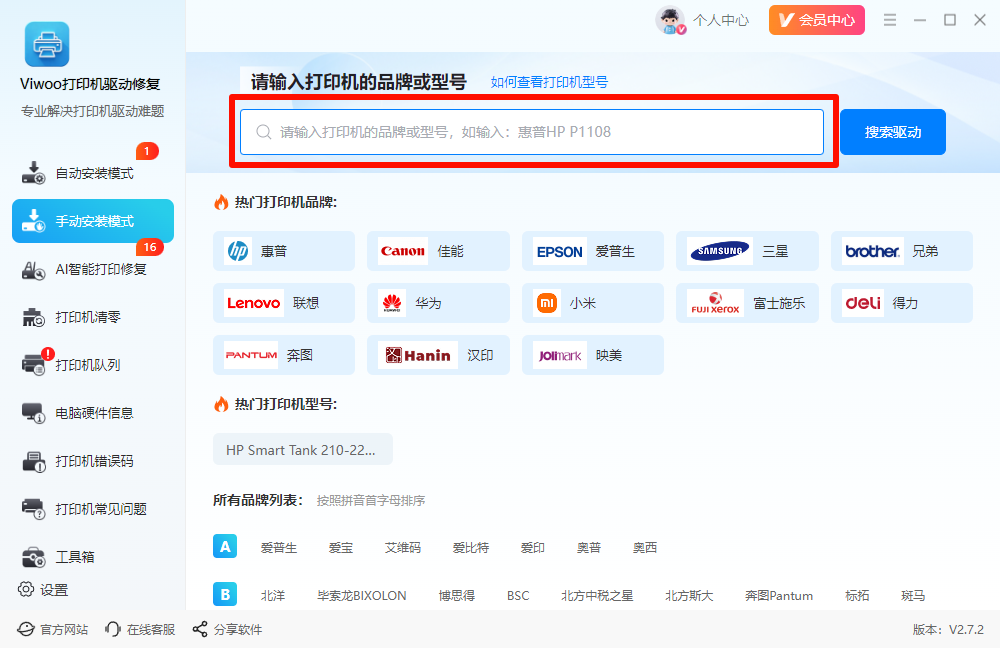The width and height of the screenshot is (1000, 650).
Task: Open 奥西 brand in list
Action: [645, 547]
